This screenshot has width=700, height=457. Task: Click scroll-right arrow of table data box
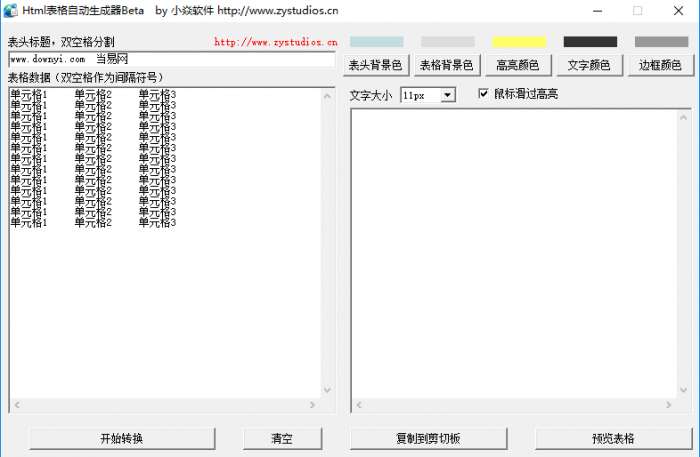tap(312, 405)
